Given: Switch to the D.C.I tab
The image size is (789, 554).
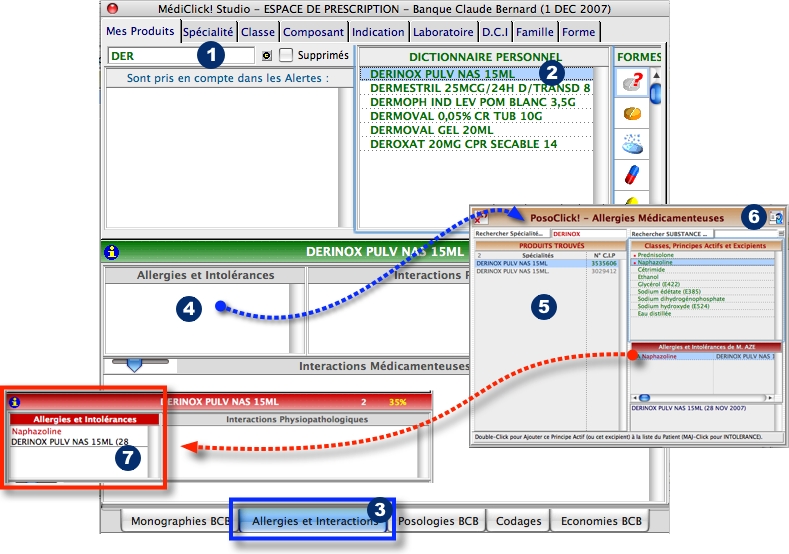Looking at the screenshot, I should [495, 32].
